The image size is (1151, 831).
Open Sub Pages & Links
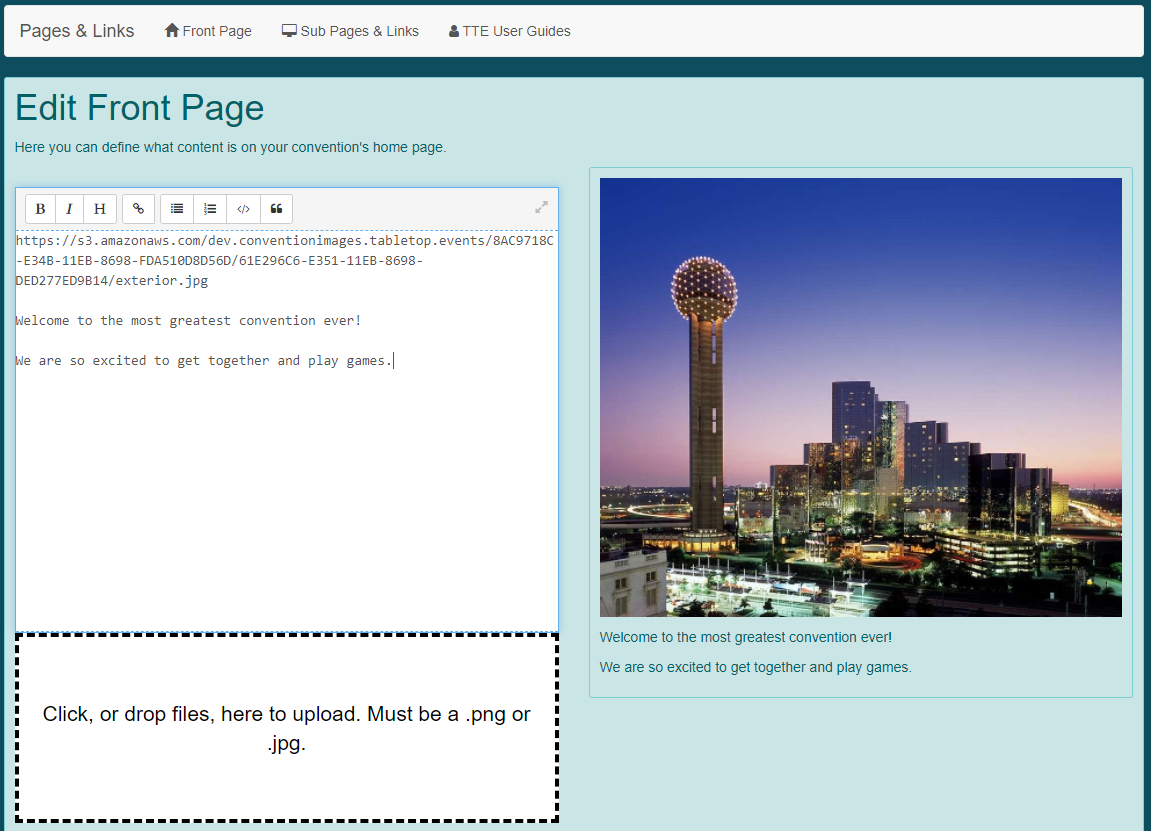point(350,31)
